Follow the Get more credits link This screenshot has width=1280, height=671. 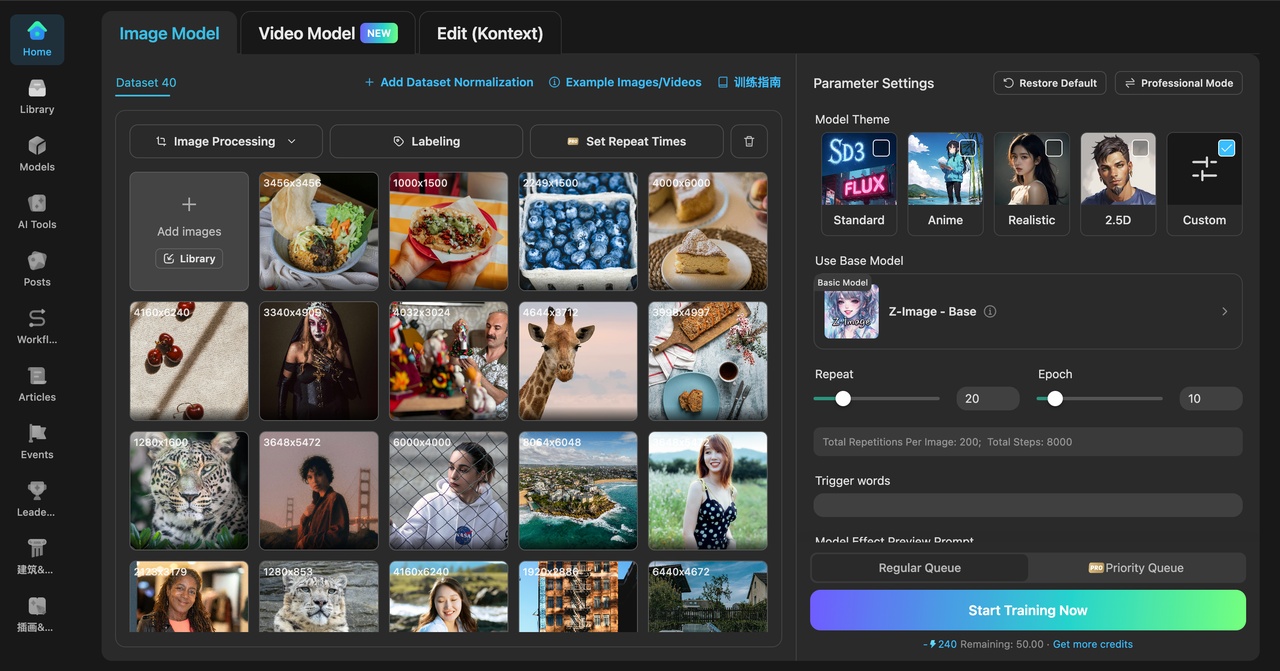pyautogui.click(x=1092, y=644)
